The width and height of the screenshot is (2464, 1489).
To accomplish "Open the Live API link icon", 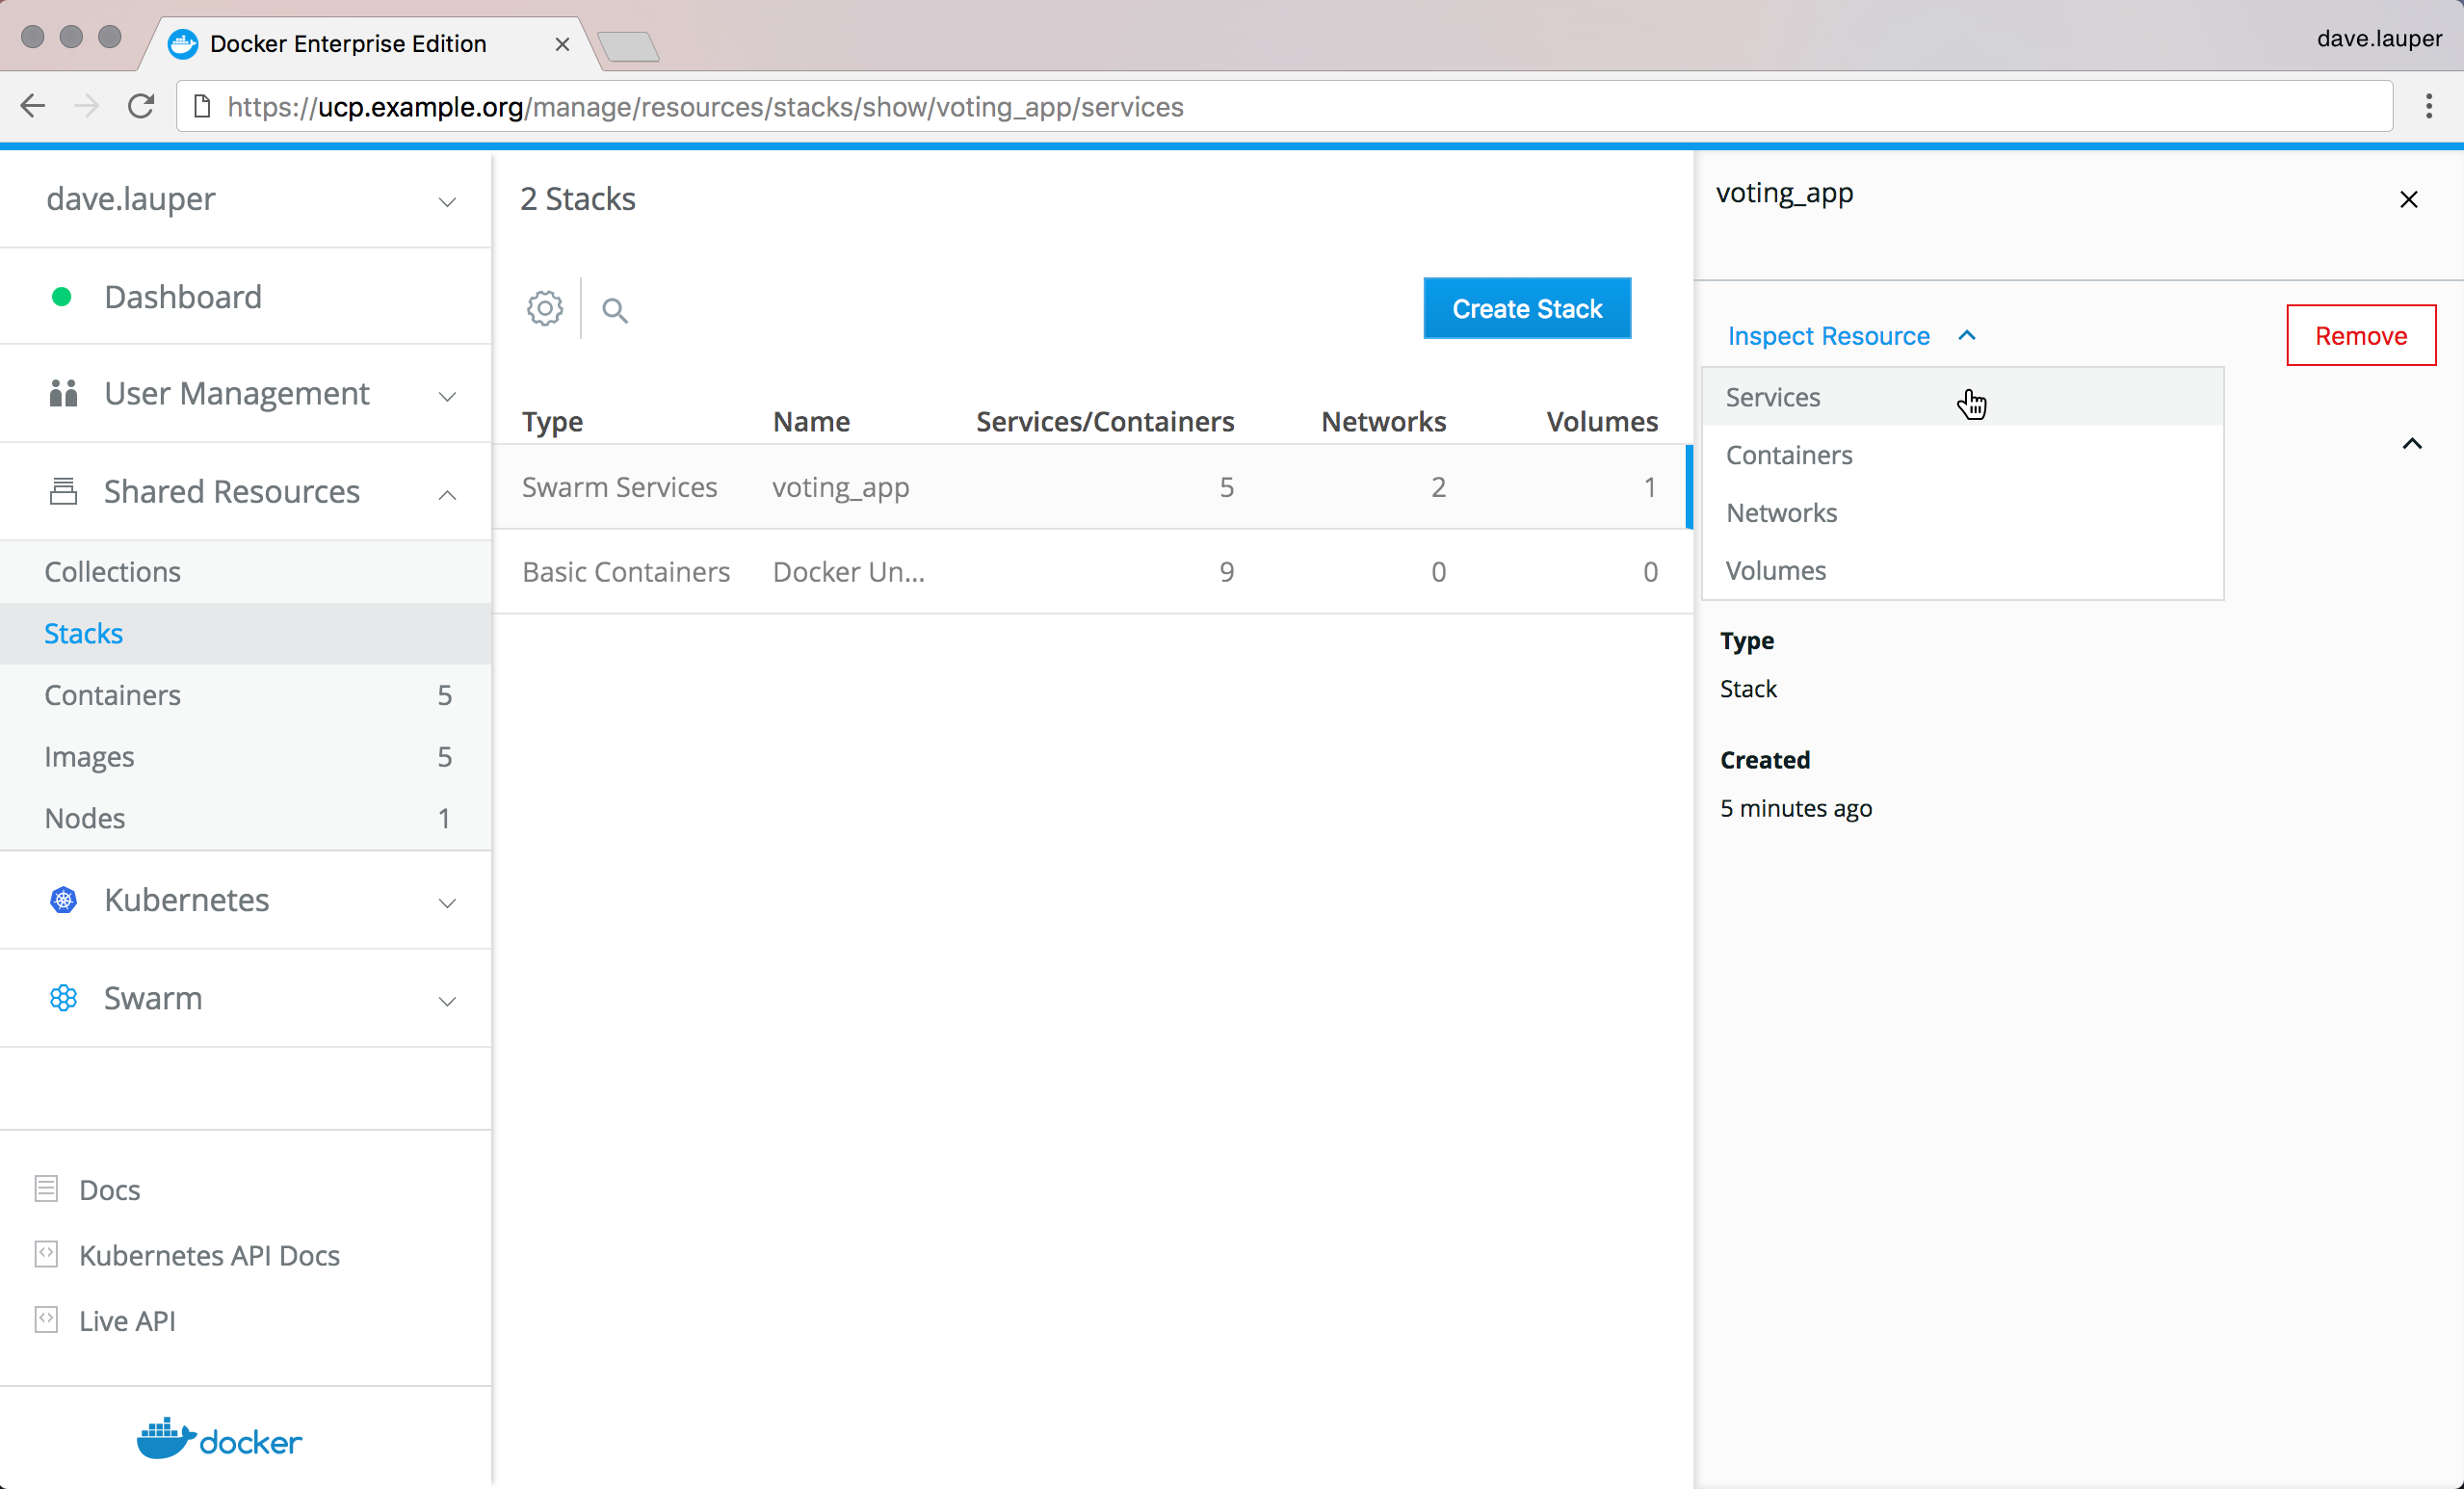I will (x=46, y=1320).
